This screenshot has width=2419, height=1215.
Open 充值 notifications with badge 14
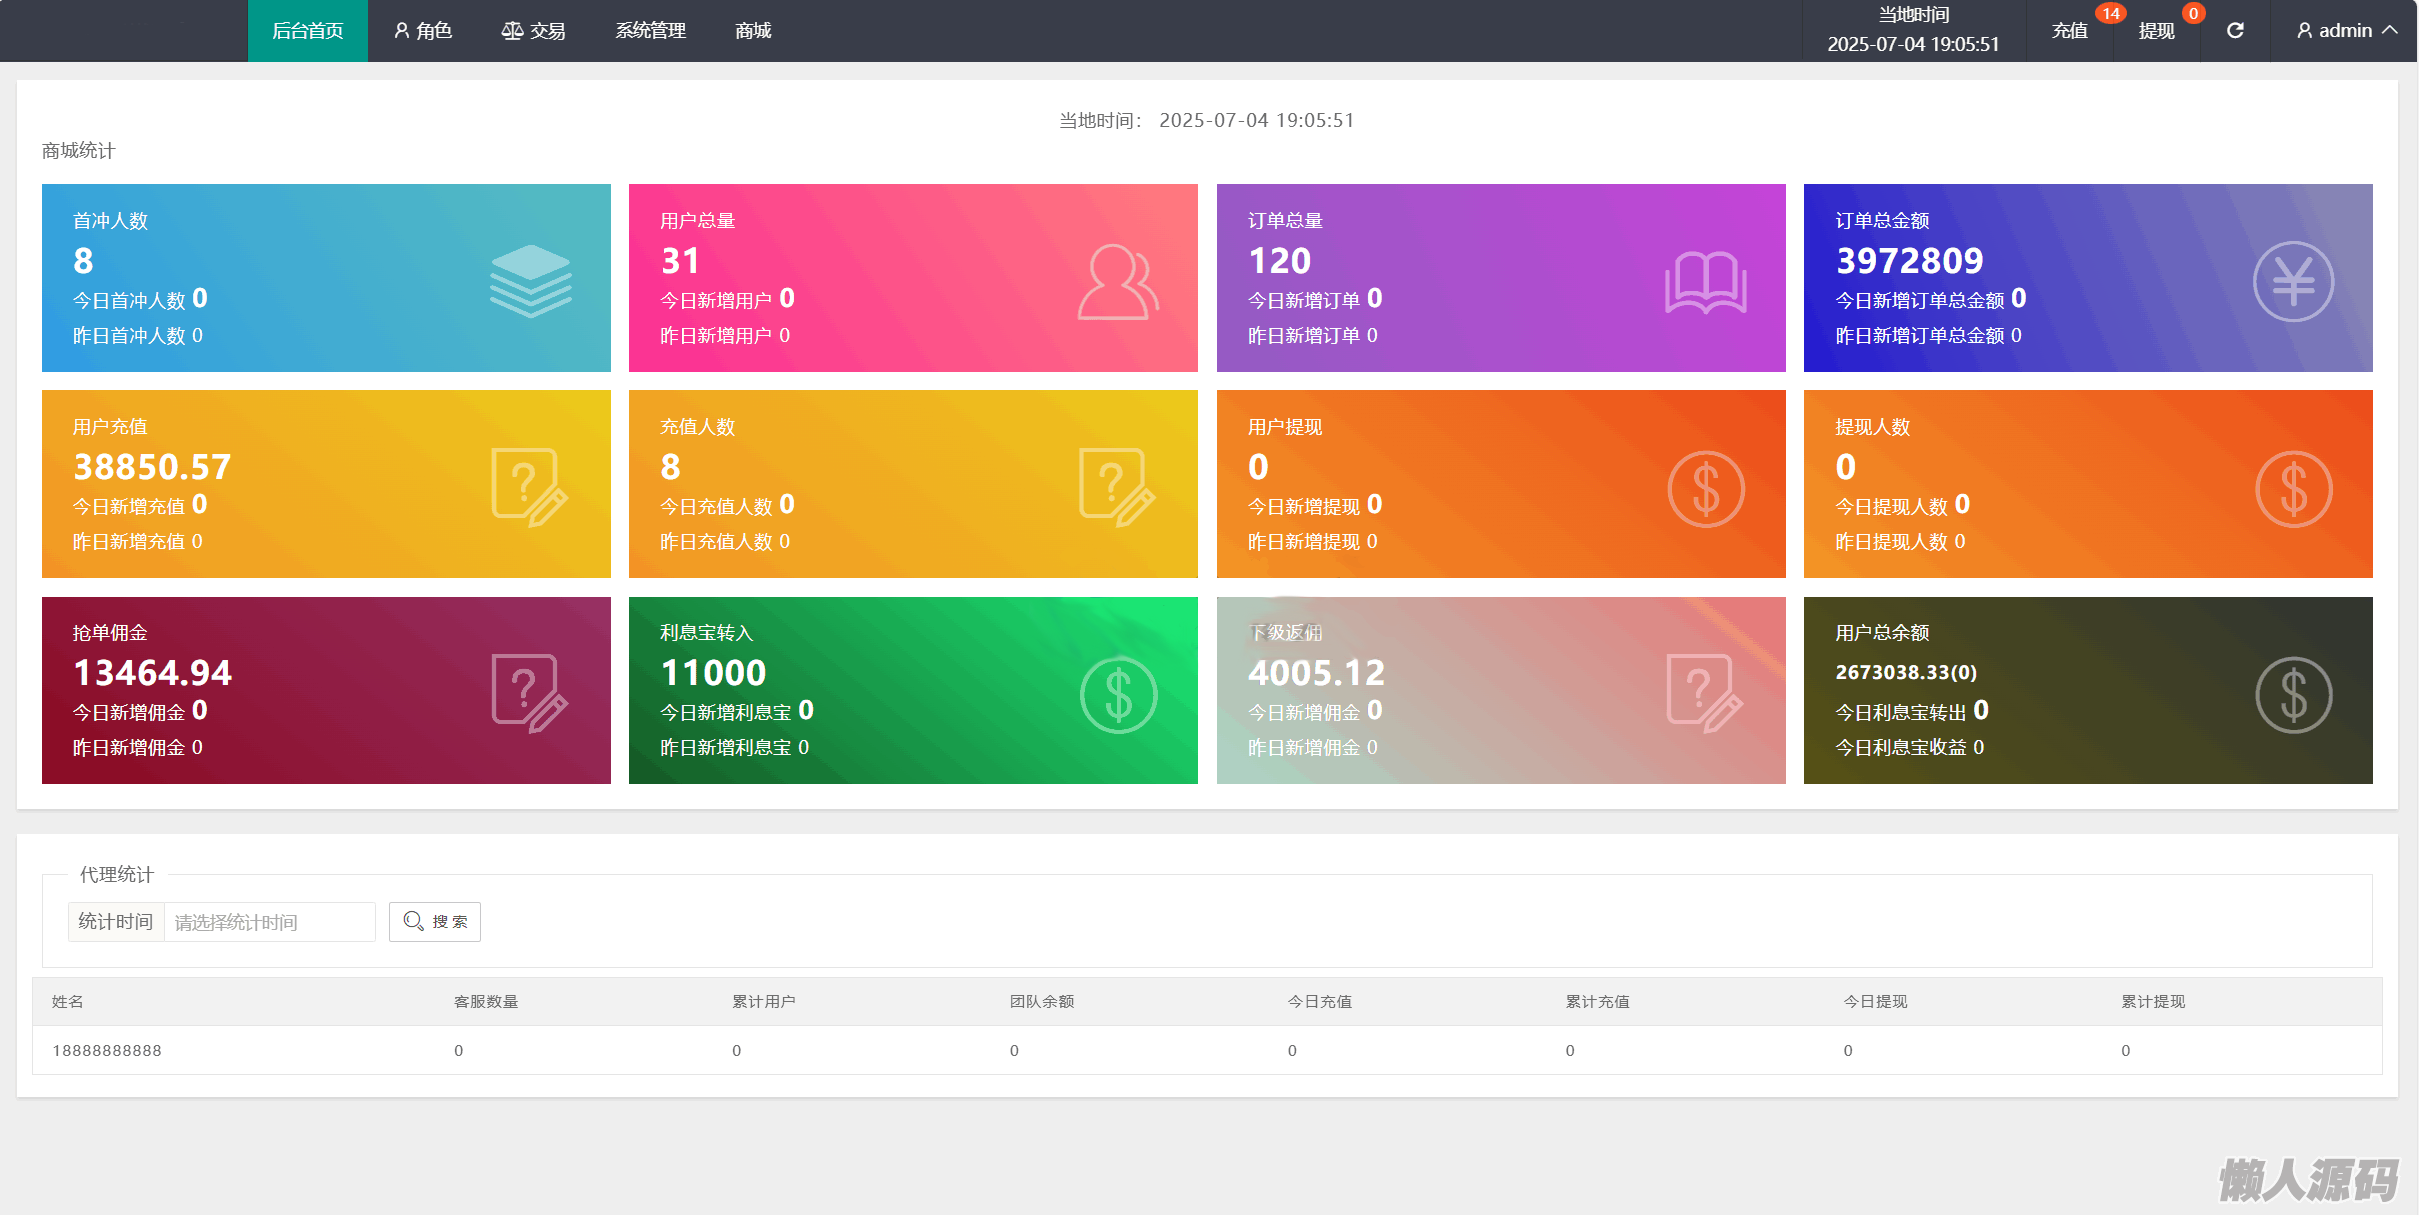coord(2069,31)
